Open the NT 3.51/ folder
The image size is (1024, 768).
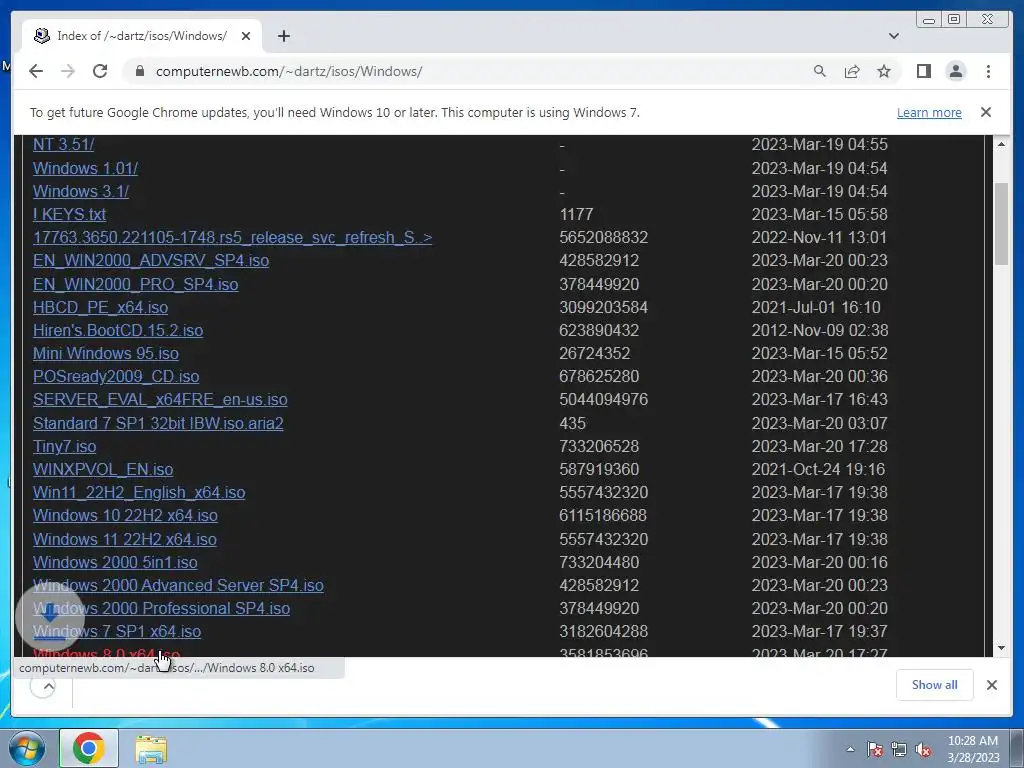63,144
